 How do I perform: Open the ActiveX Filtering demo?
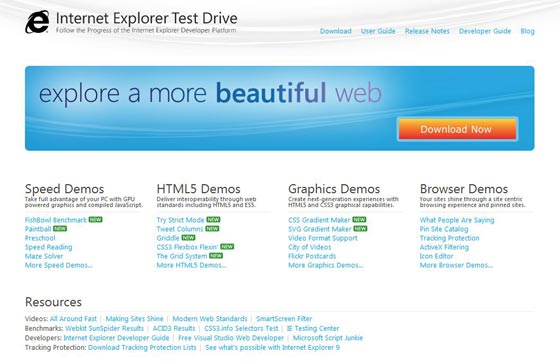(x=444, y=247)
